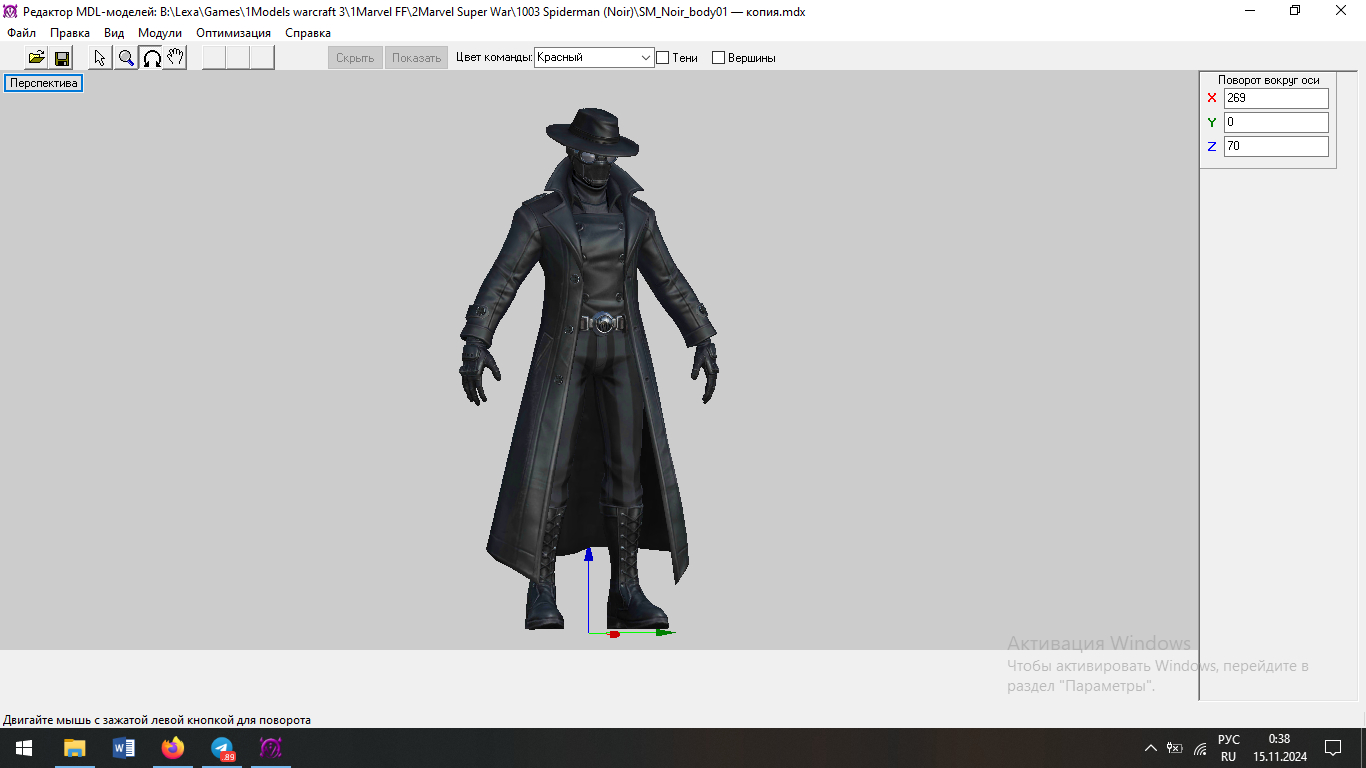Select the magnifier zoom tool

[126, 58]
